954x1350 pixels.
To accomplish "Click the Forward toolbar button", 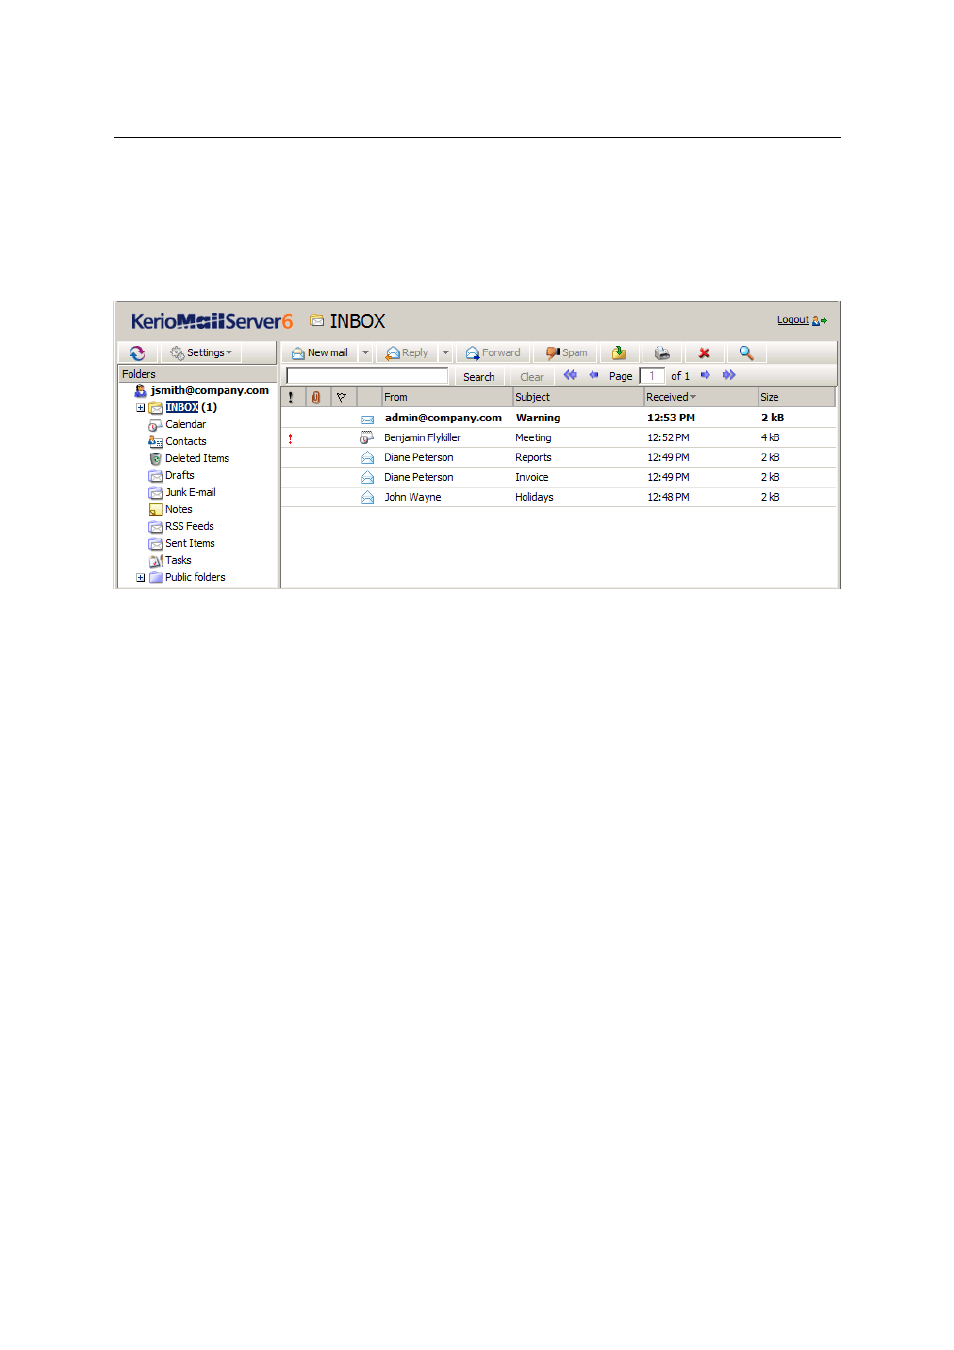I will [493, 353].
